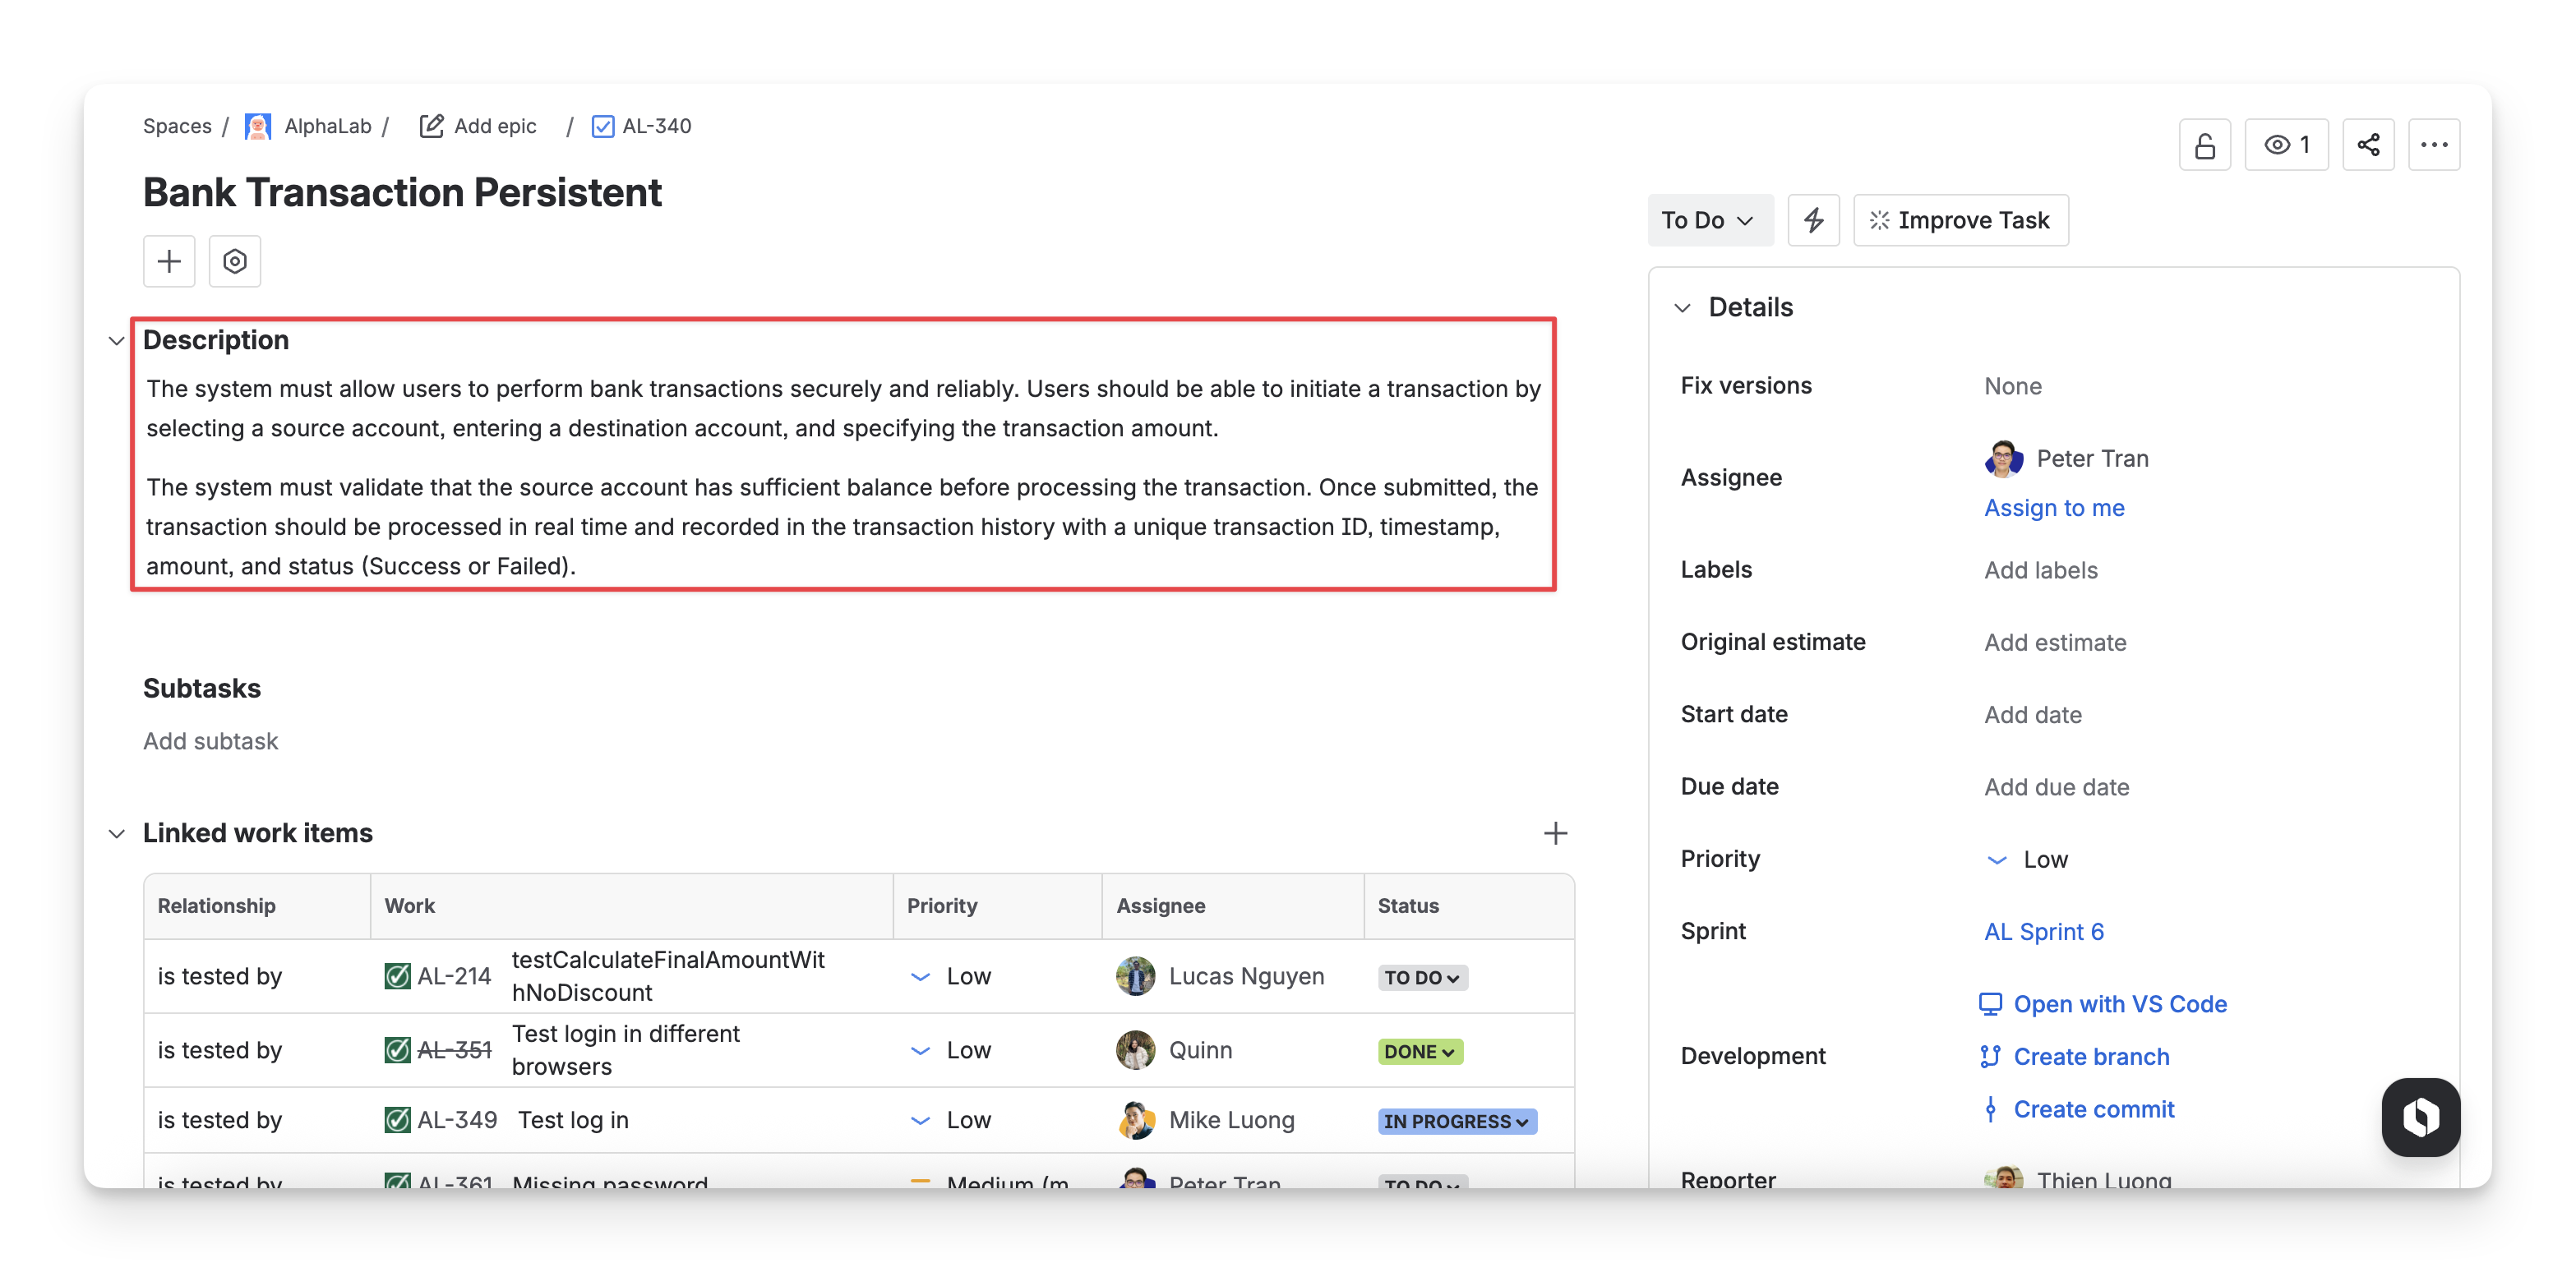Open the share icon menu
The width and height of the screenshot is (2576, 1272).
[2367, 146]
